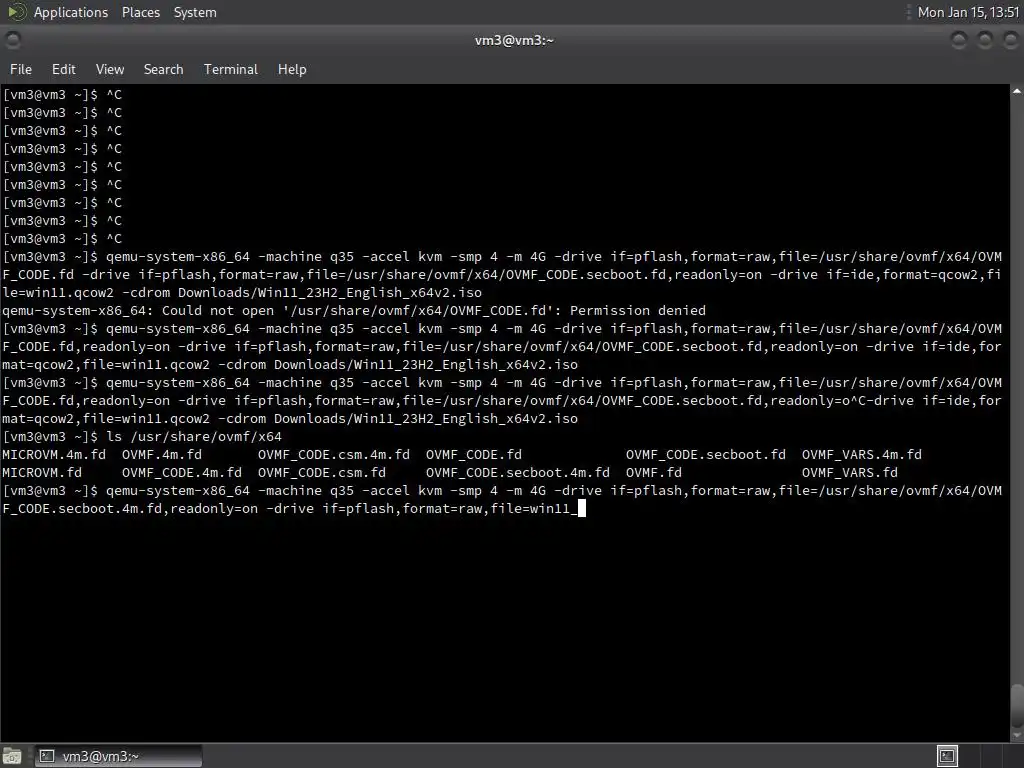This screenshot has width=1024, height=768.
Task: Click OVMF_CODE.secboot.4m.fd in the listing
Action: pos(518,472)
